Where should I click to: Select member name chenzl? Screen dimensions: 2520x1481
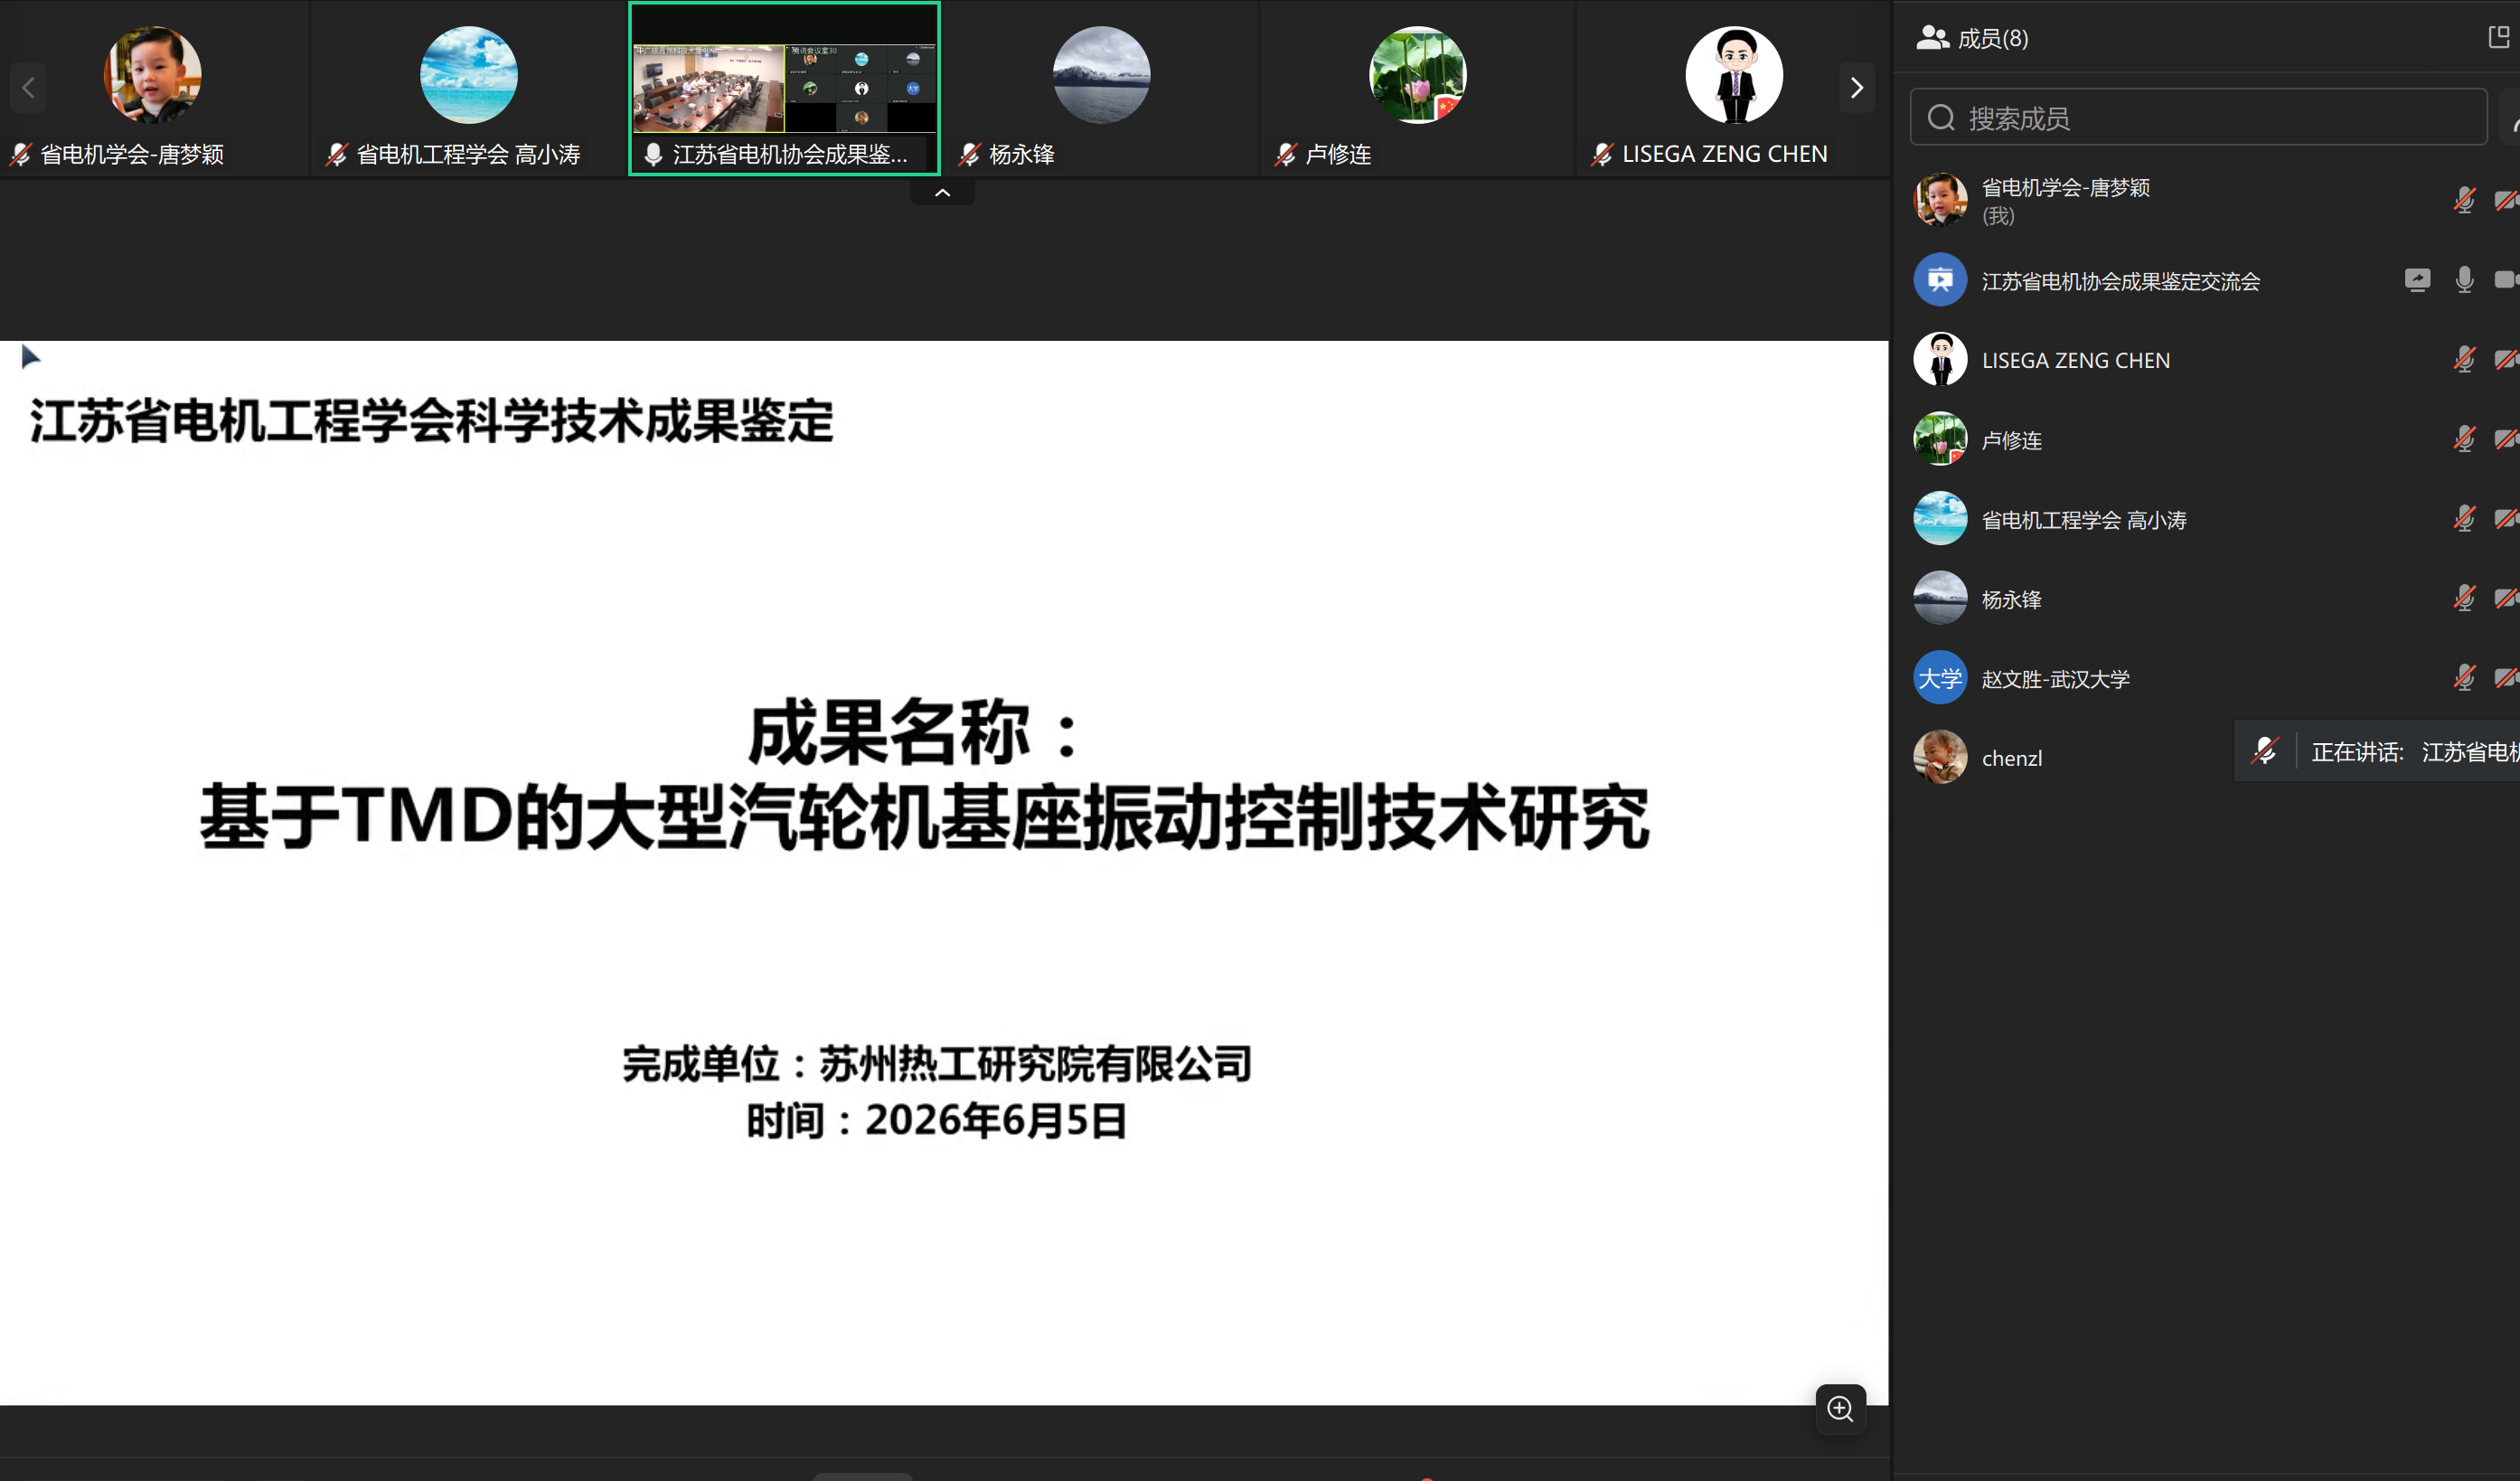2012,758
